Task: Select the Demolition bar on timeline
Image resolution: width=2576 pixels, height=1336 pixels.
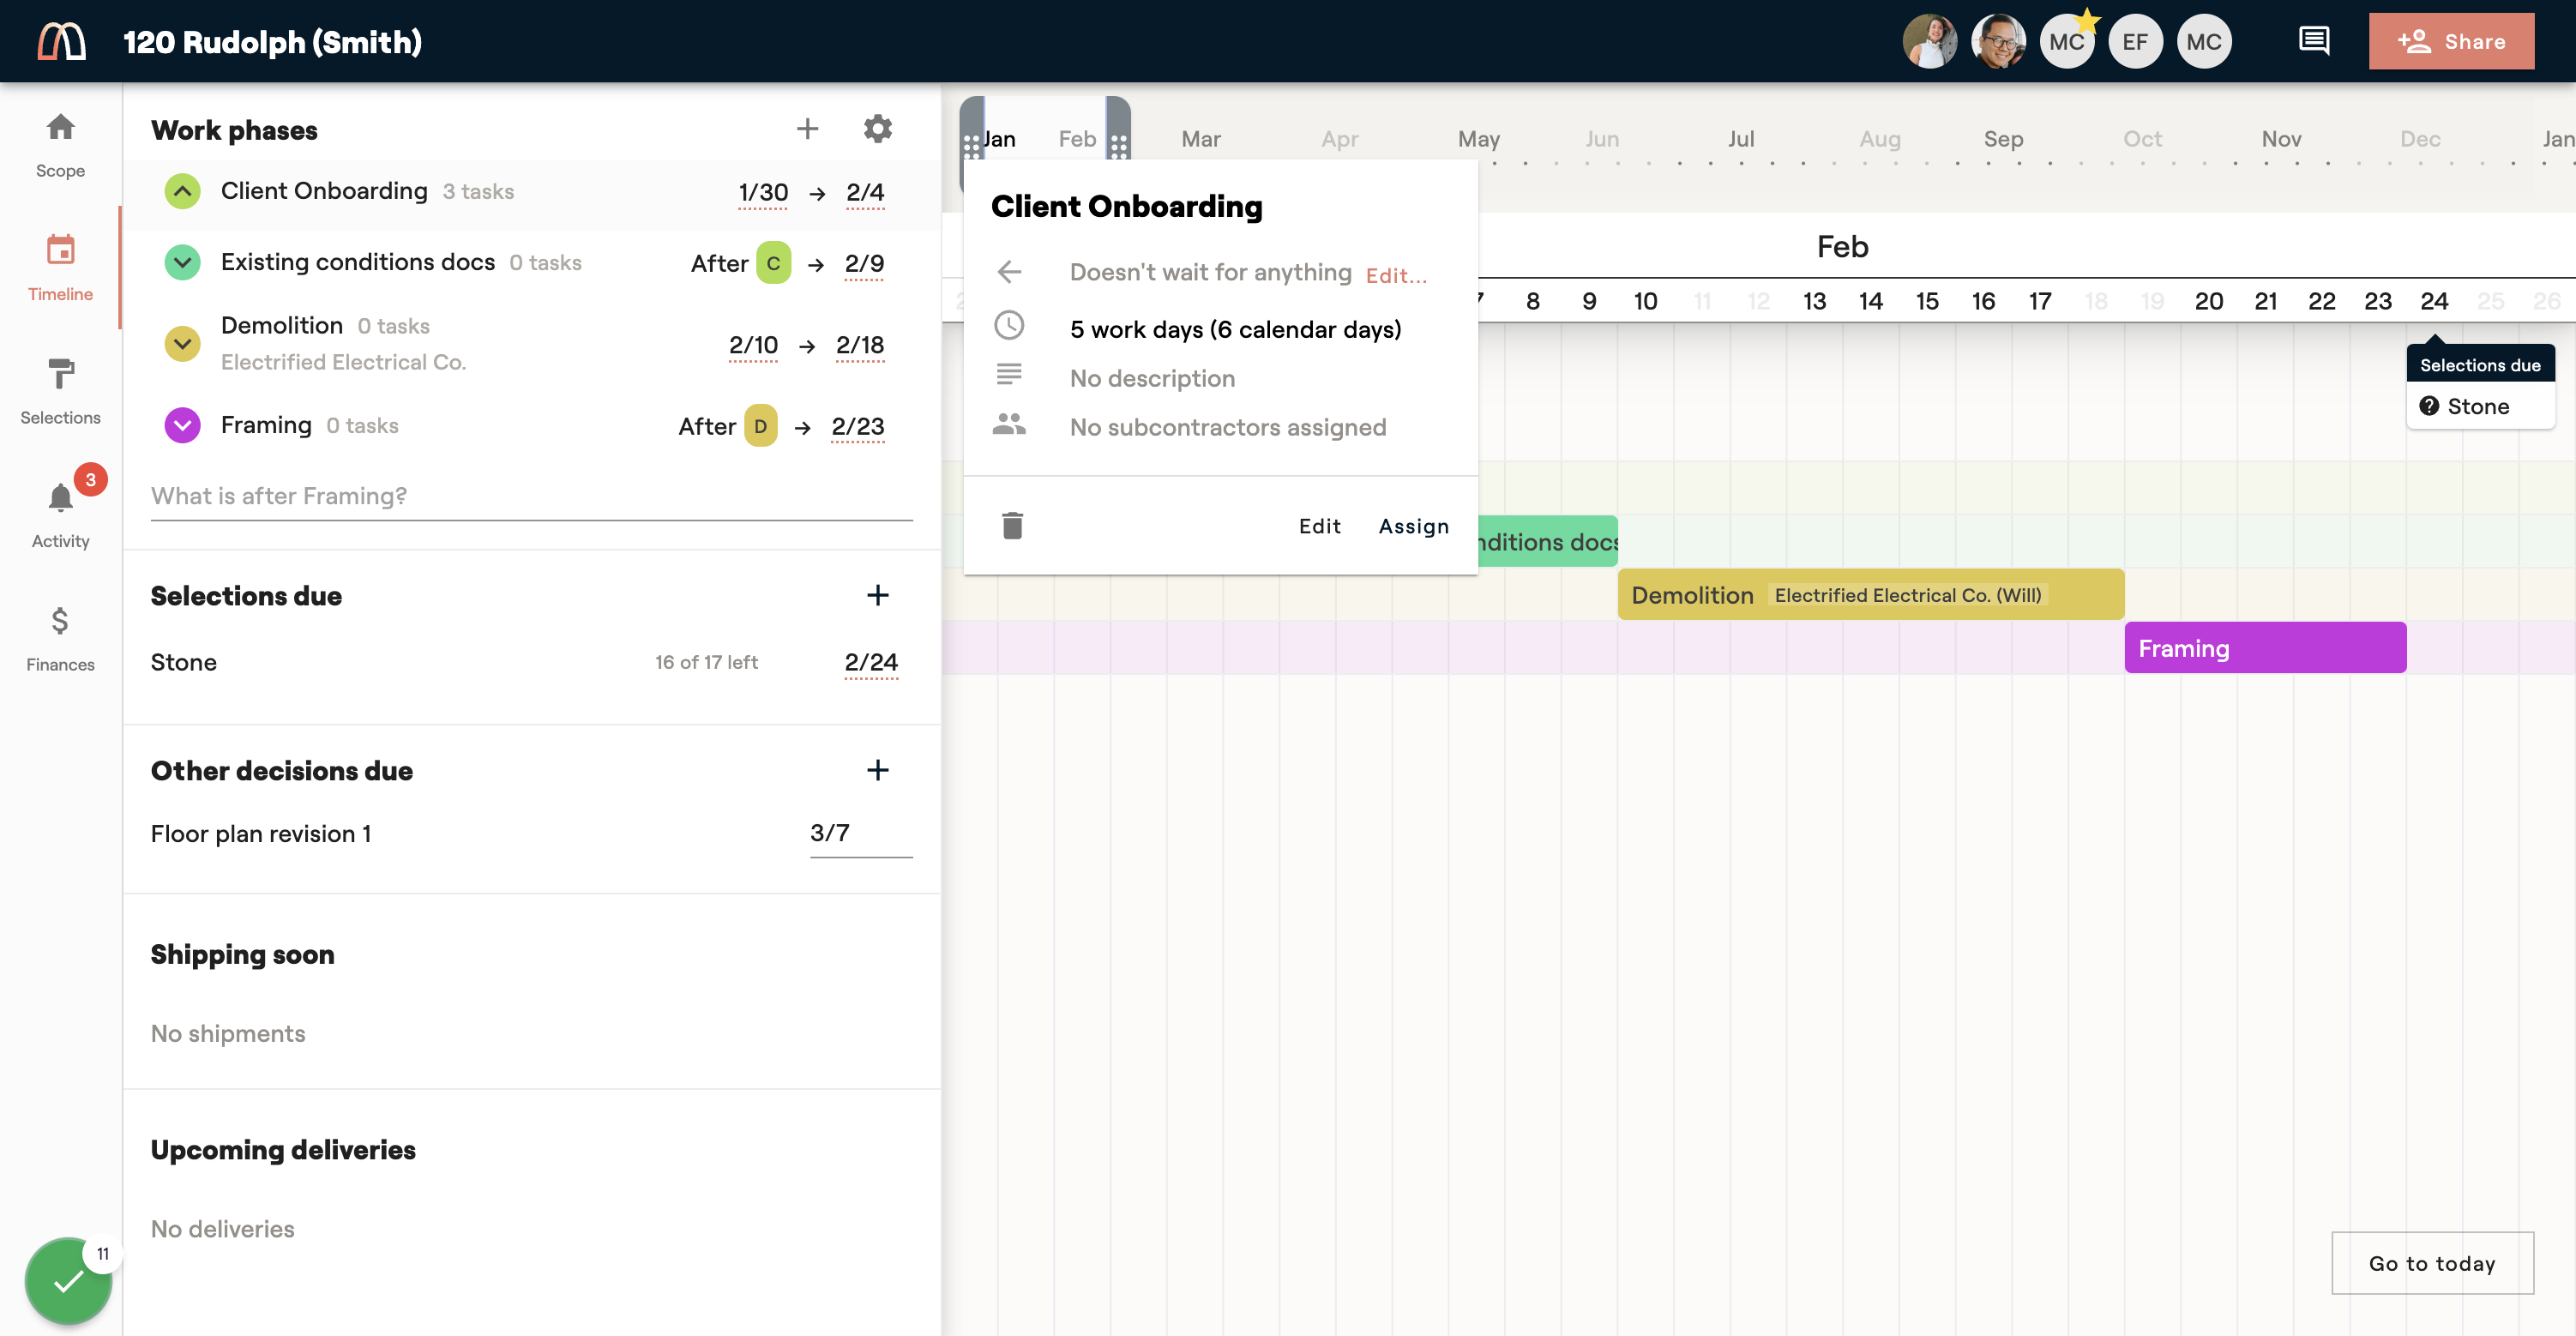Action: click(x=1871, y=595)
